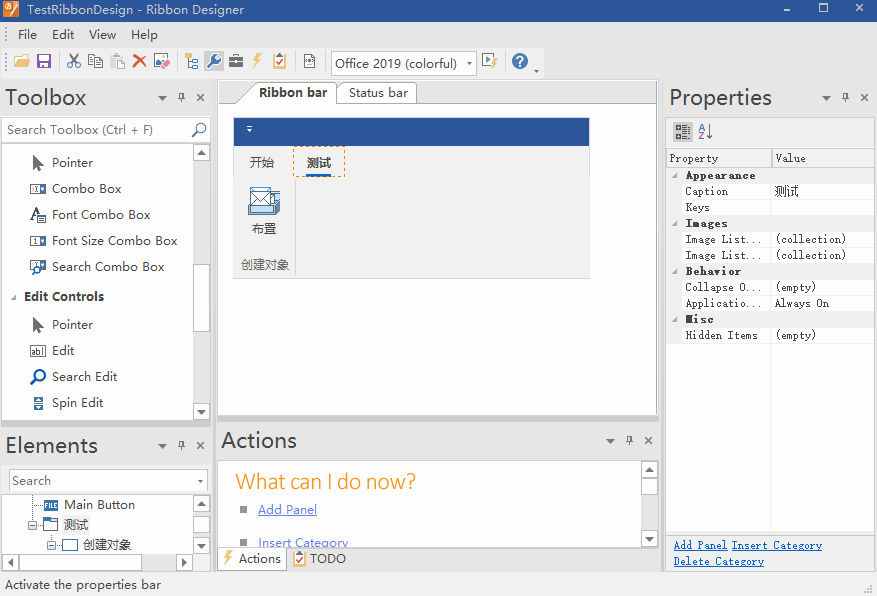Screen dimensions: 877x596
Task: Click the Cut scissors icon
Action: [x=74, y=62]
